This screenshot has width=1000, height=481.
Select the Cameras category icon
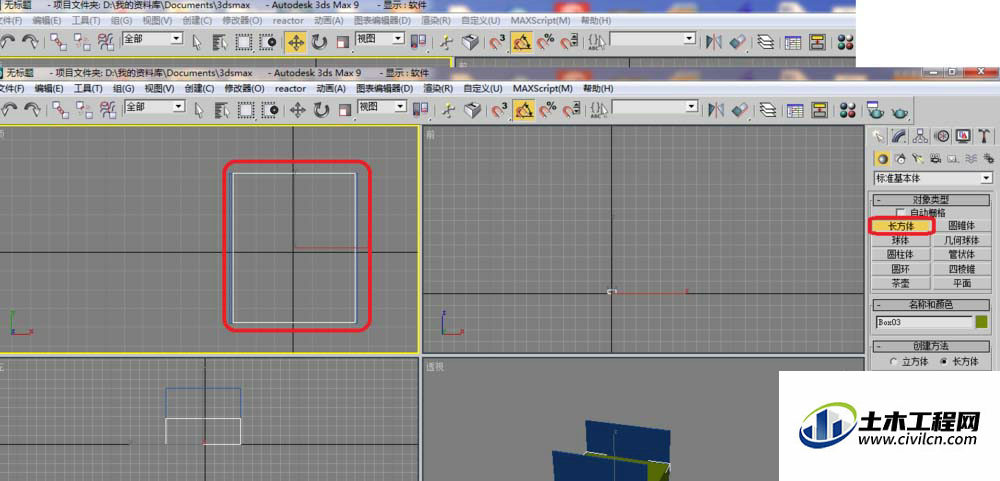click(936, 158)
